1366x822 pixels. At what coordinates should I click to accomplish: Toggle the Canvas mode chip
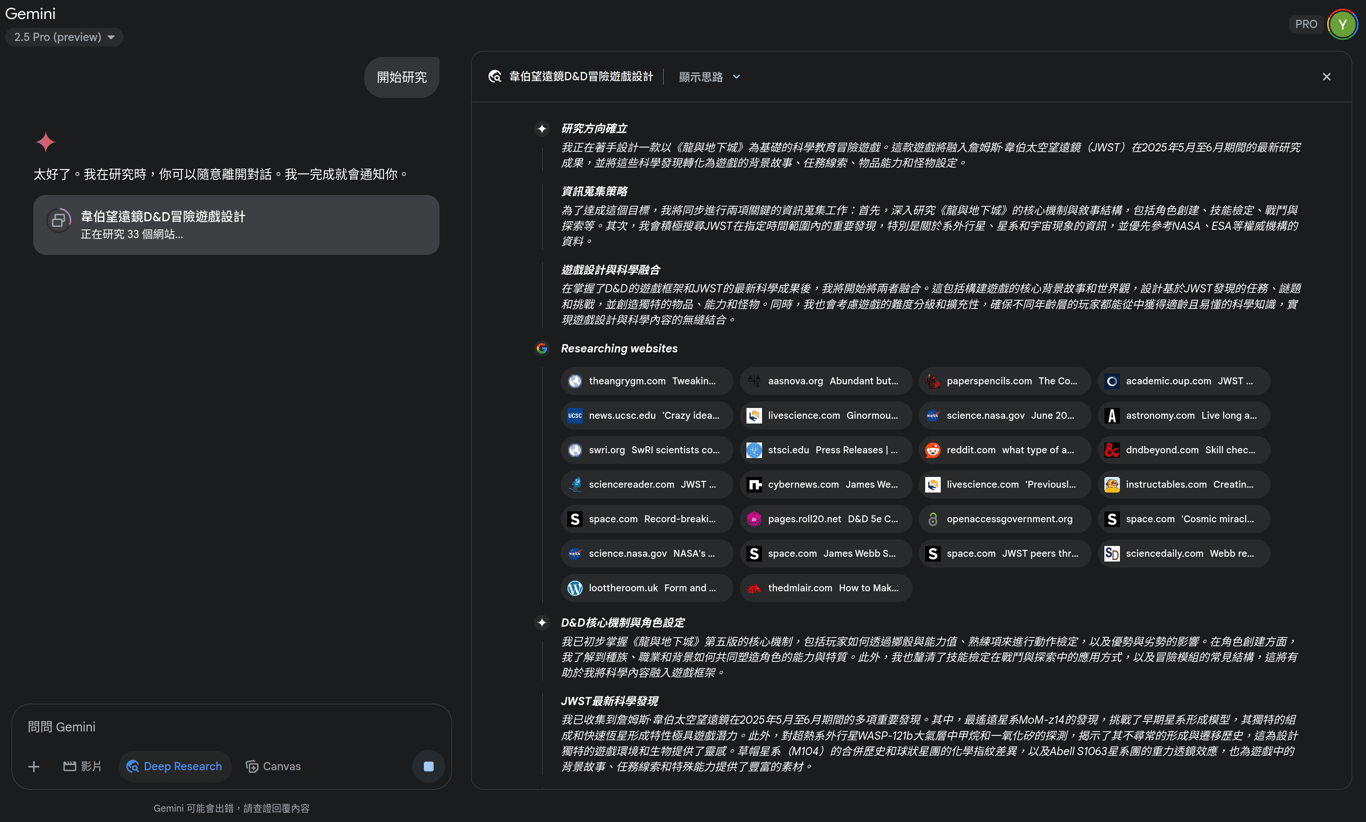(x=273, y=766)
